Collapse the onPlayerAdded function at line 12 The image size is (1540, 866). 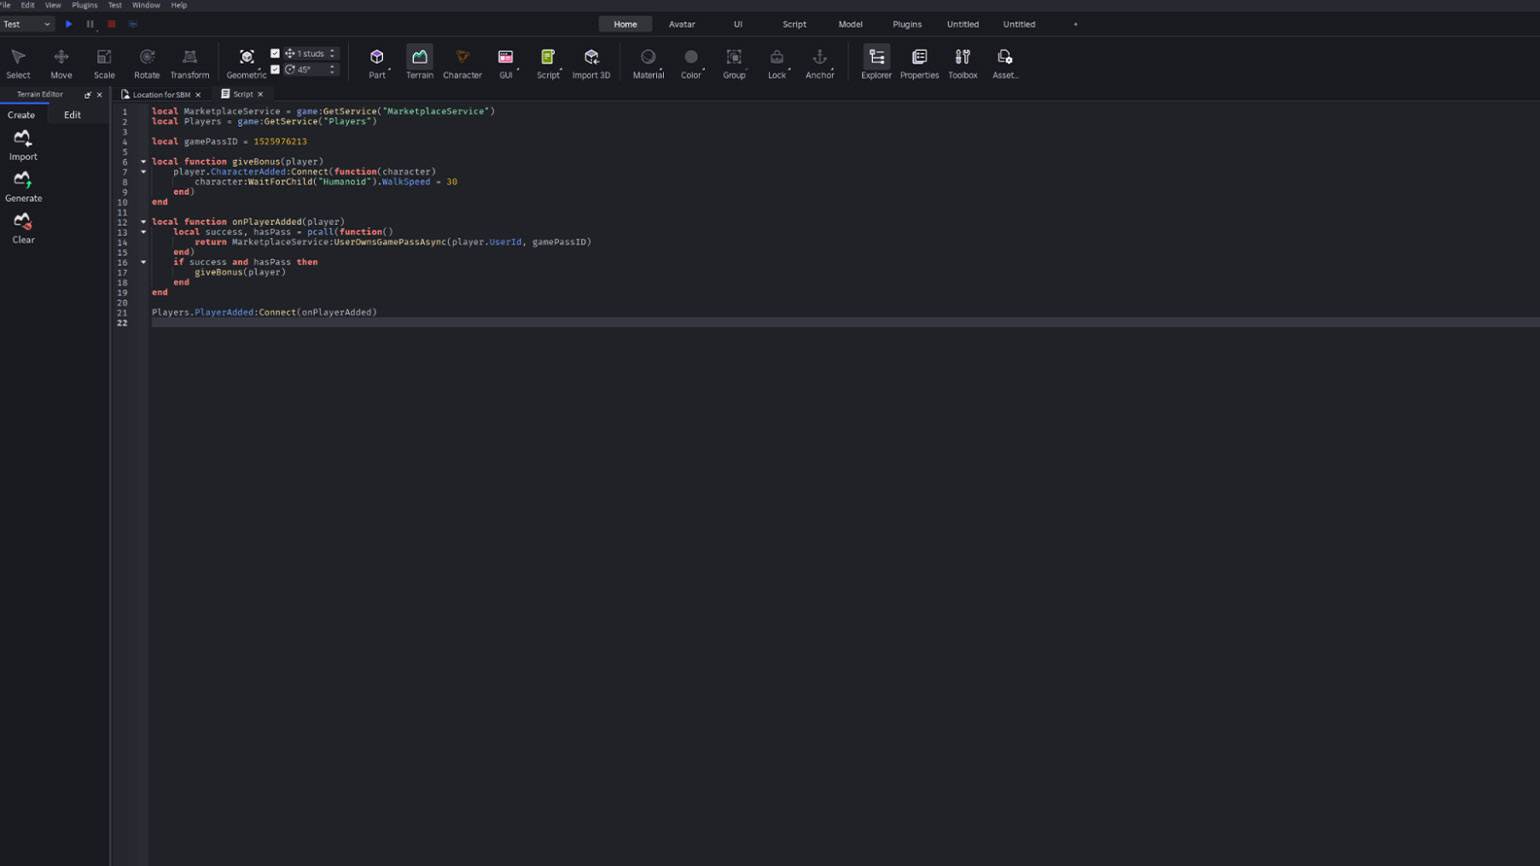point(143,222)
